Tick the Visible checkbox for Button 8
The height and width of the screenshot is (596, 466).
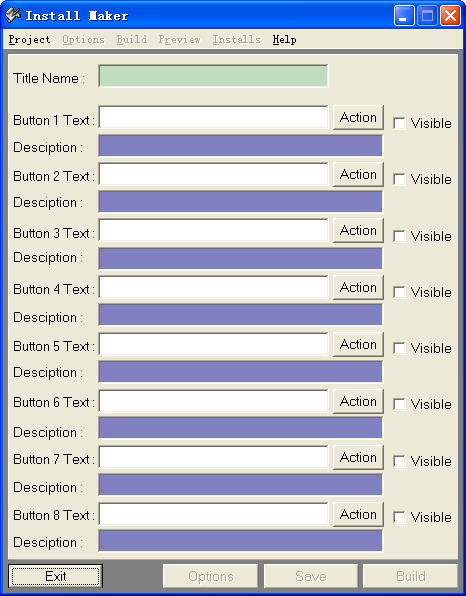tap(399, 517)
